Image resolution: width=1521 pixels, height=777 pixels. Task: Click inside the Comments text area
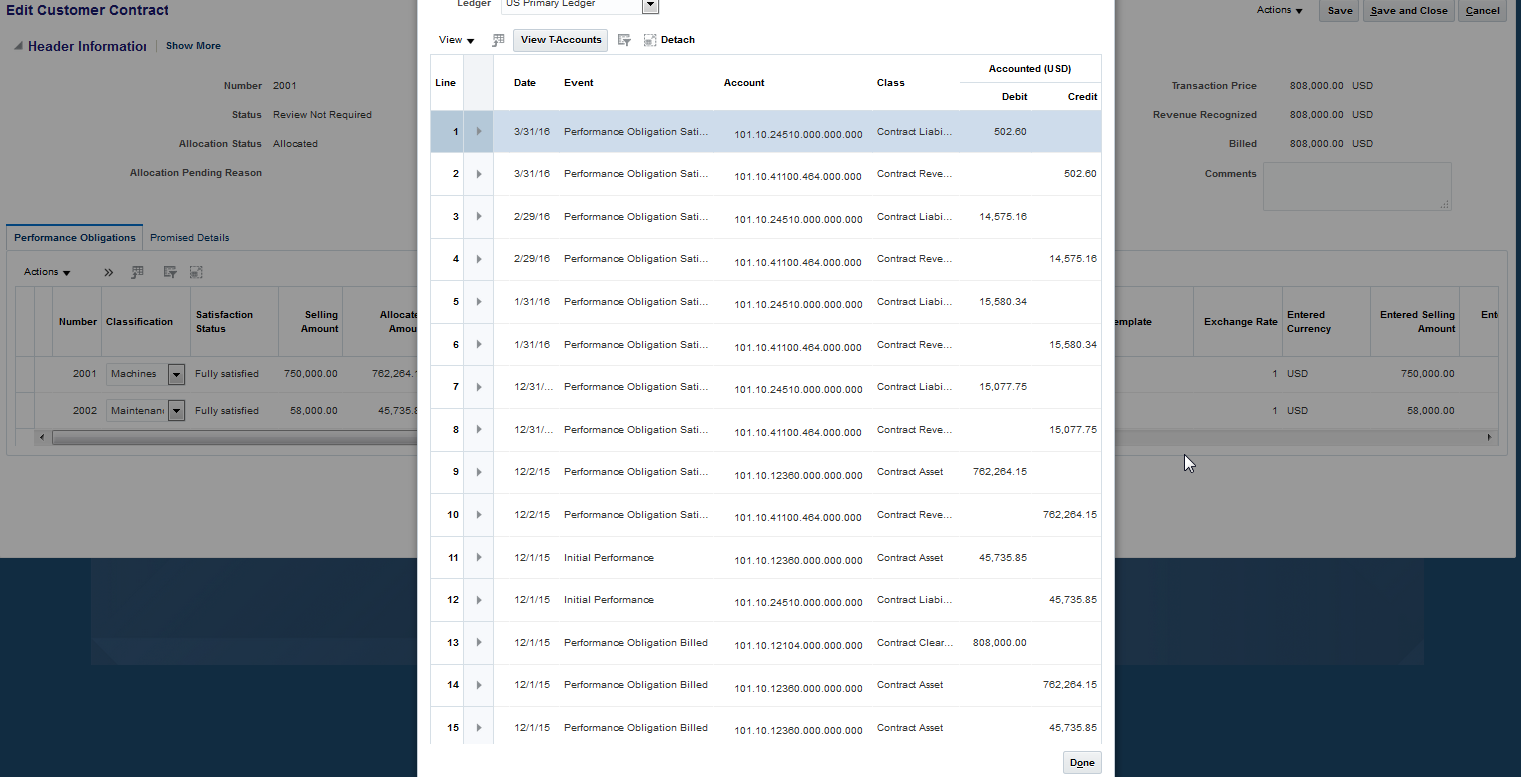[x=1357, y=187]
